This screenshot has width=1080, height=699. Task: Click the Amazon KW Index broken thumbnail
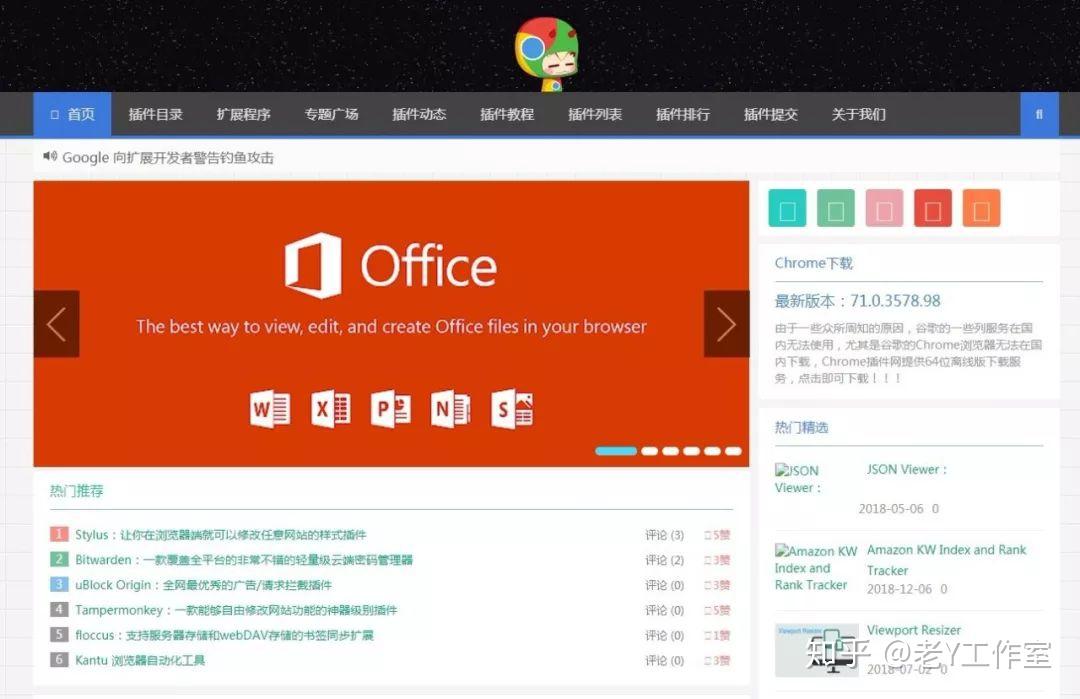coord(816,568)
